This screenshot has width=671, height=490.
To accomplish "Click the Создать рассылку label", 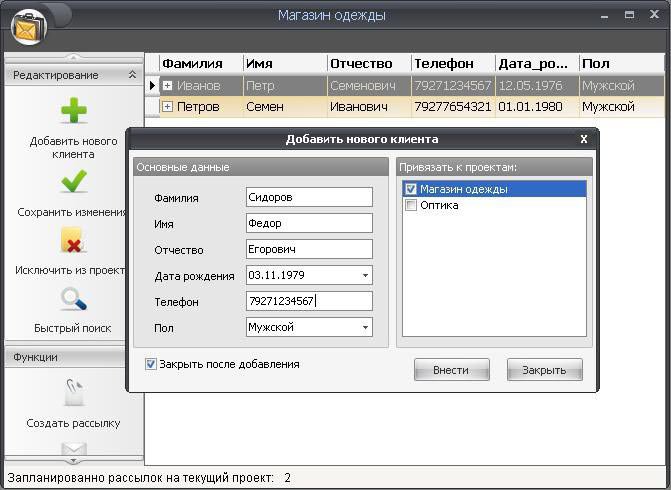I will coord(73,423).
